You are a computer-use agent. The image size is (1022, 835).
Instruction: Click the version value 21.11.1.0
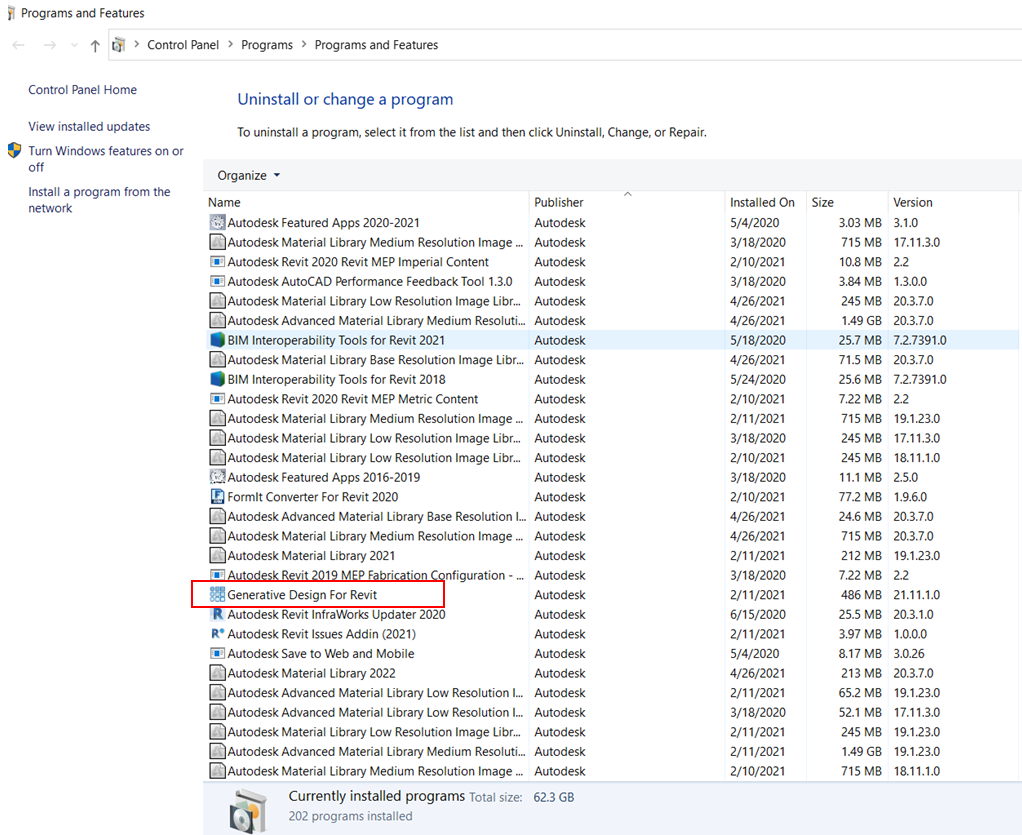coord(916,594)
